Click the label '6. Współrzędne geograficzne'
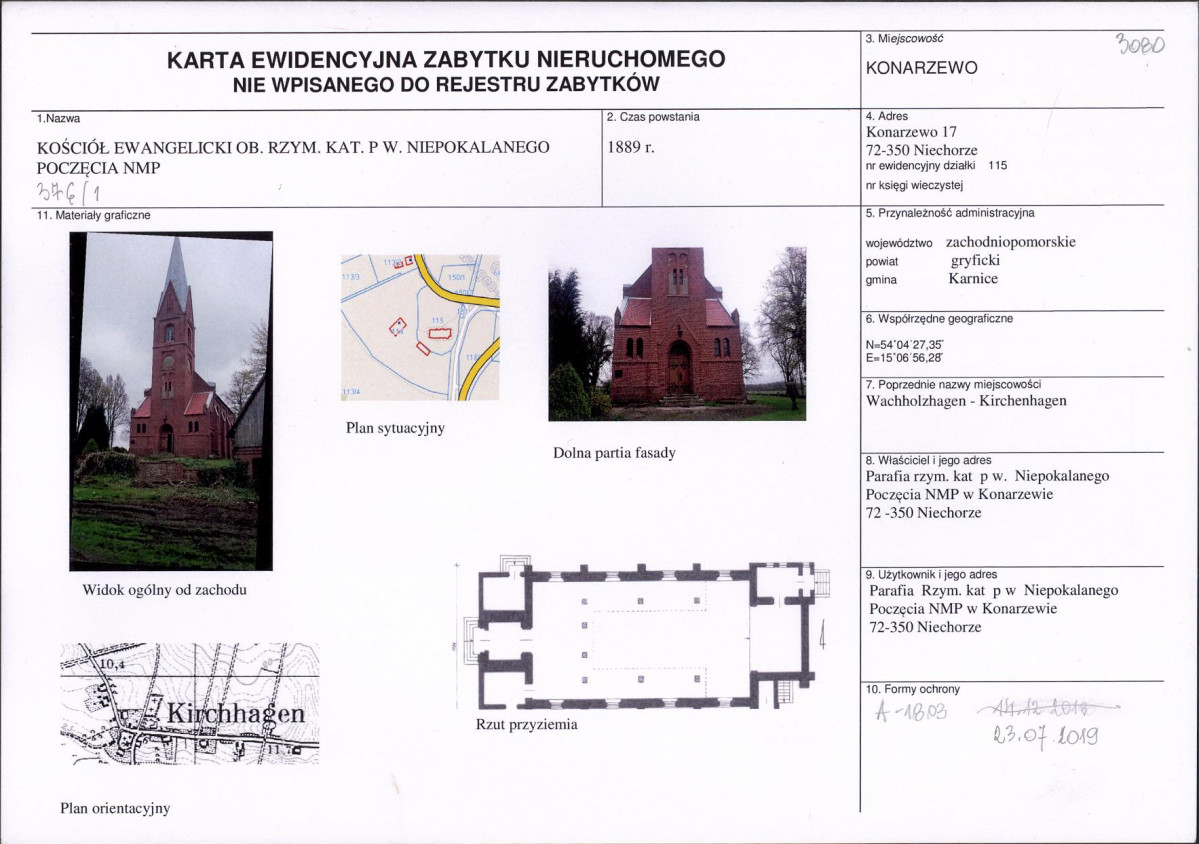 tap(939, 319)
